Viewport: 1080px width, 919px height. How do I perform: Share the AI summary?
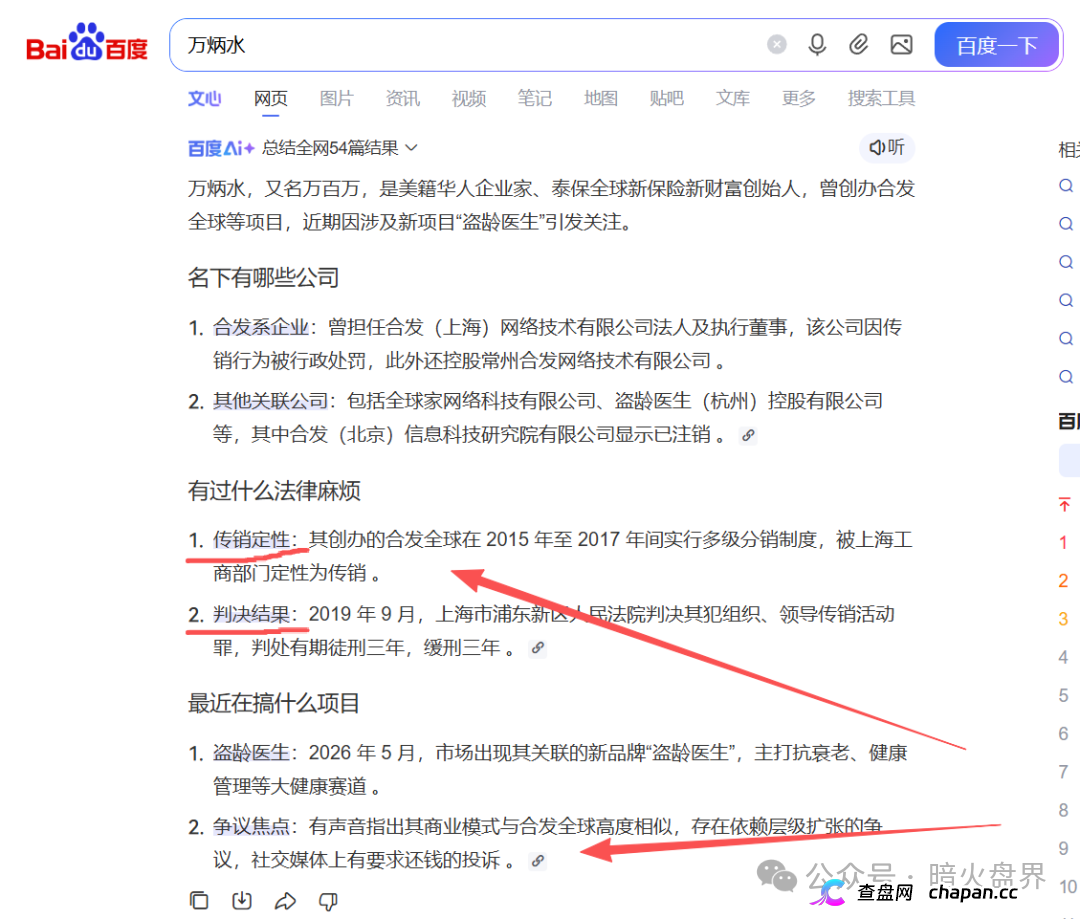(x=285, y=900)
